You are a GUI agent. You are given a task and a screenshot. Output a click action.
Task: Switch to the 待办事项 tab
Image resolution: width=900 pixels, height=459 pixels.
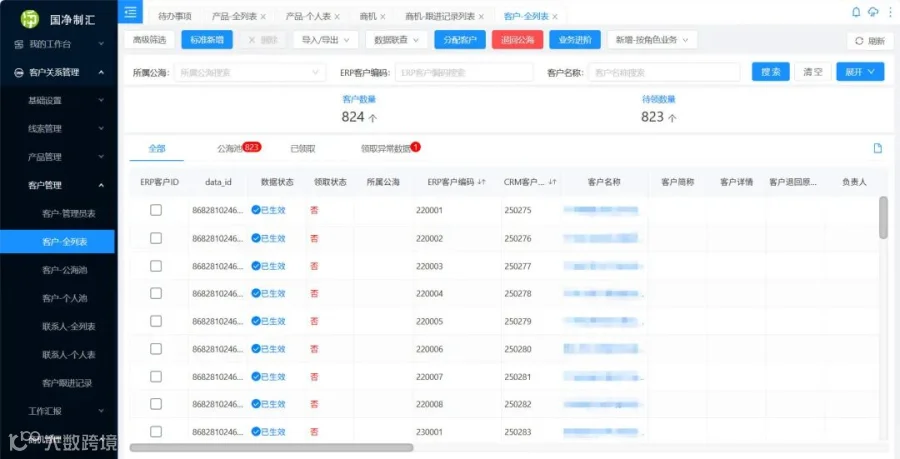tap(174, 17)
